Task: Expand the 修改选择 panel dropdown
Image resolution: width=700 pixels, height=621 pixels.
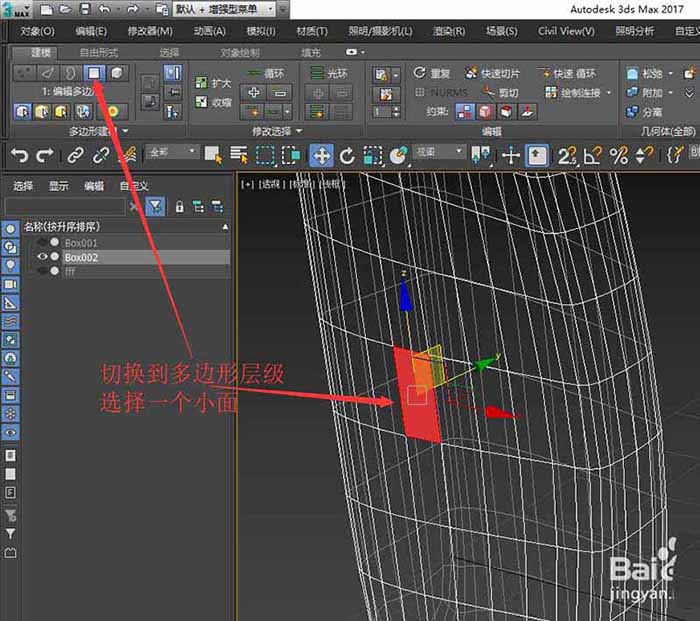Action: coord(298,132)
